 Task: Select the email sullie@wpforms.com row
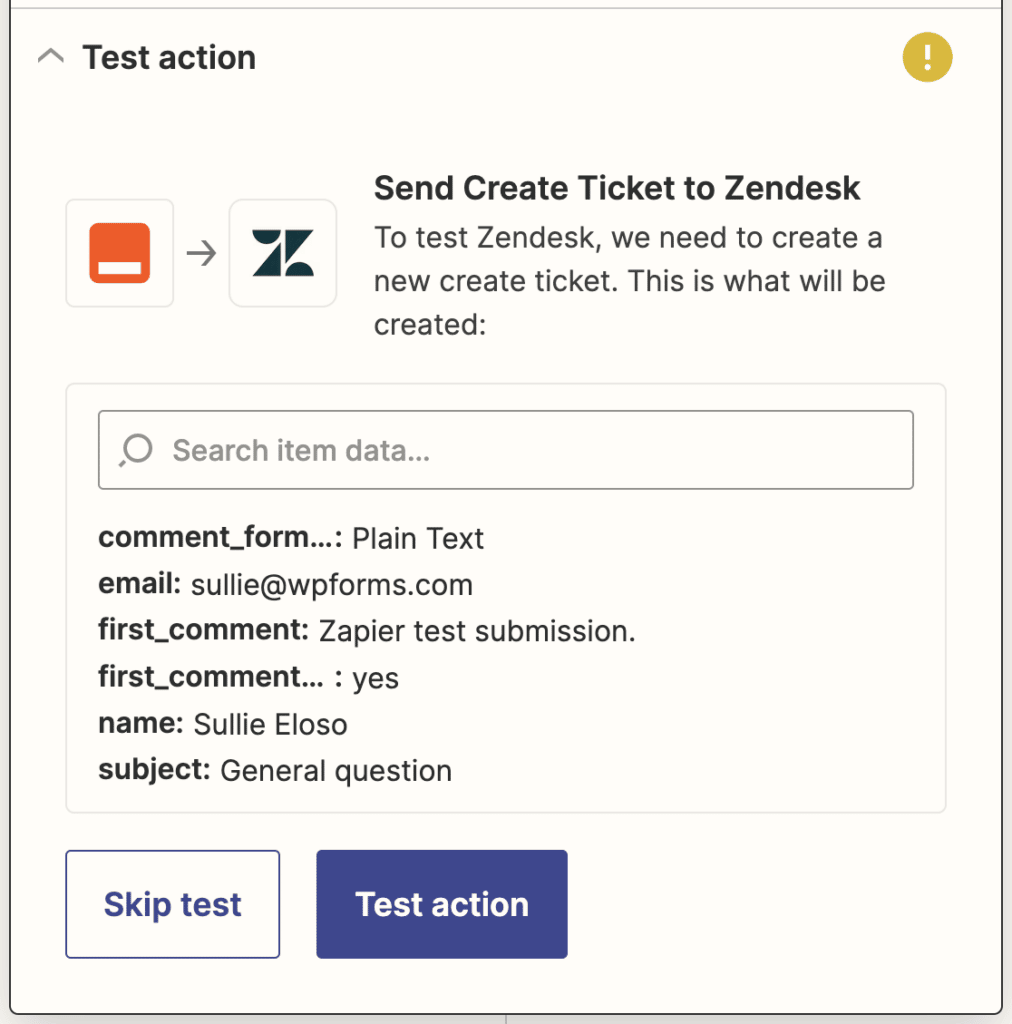click(285, 584)
